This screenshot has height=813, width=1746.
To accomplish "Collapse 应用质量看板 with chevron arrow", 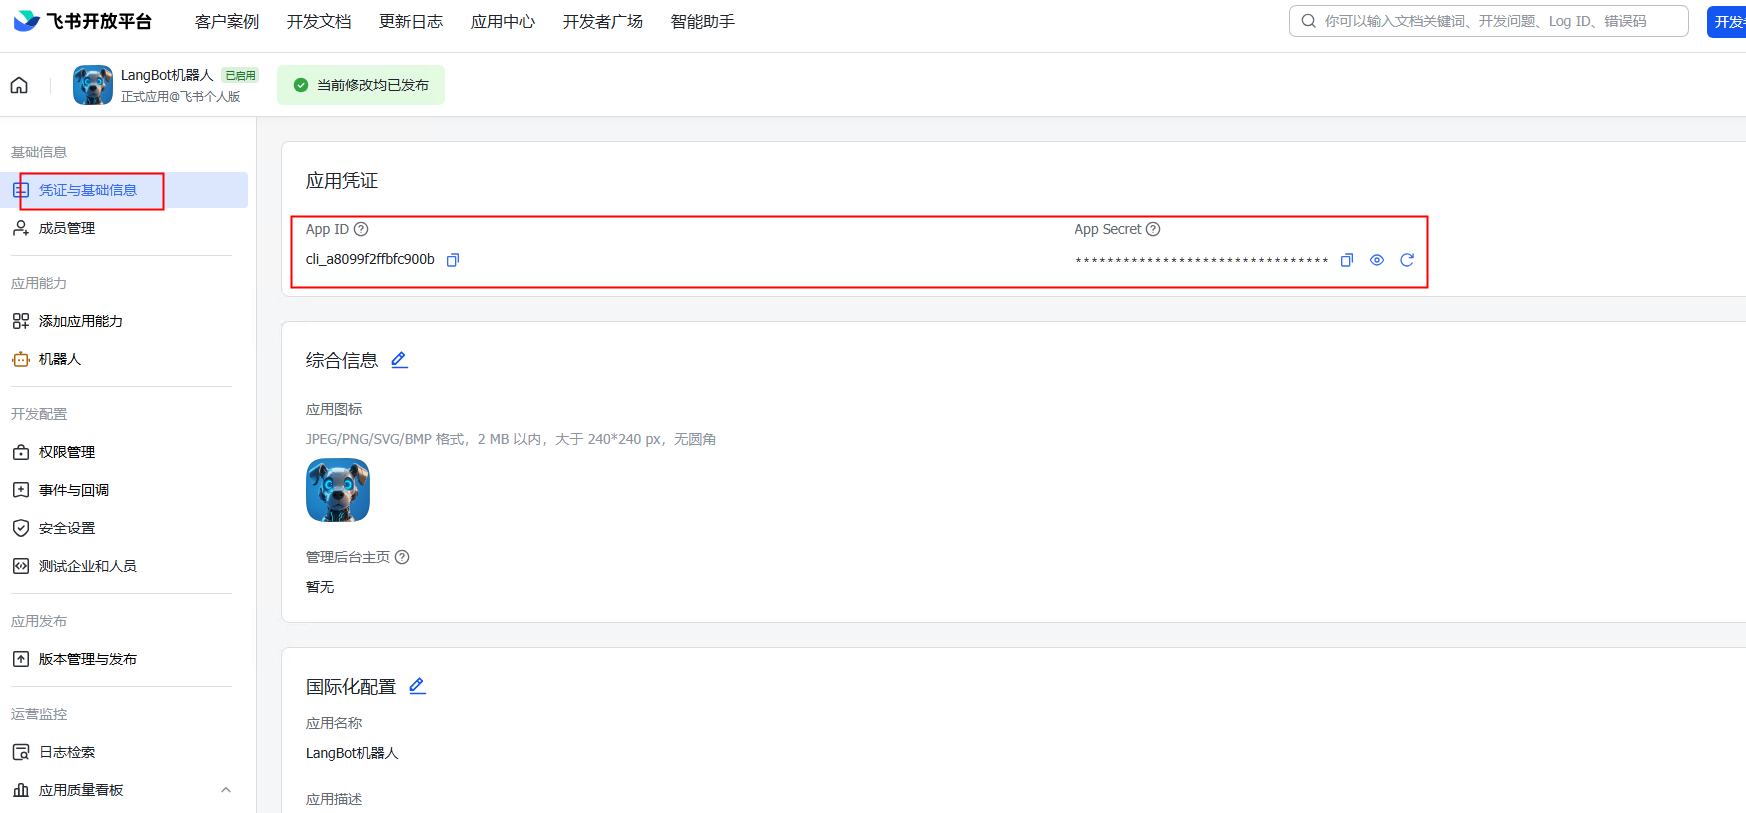I will point(226,790).
